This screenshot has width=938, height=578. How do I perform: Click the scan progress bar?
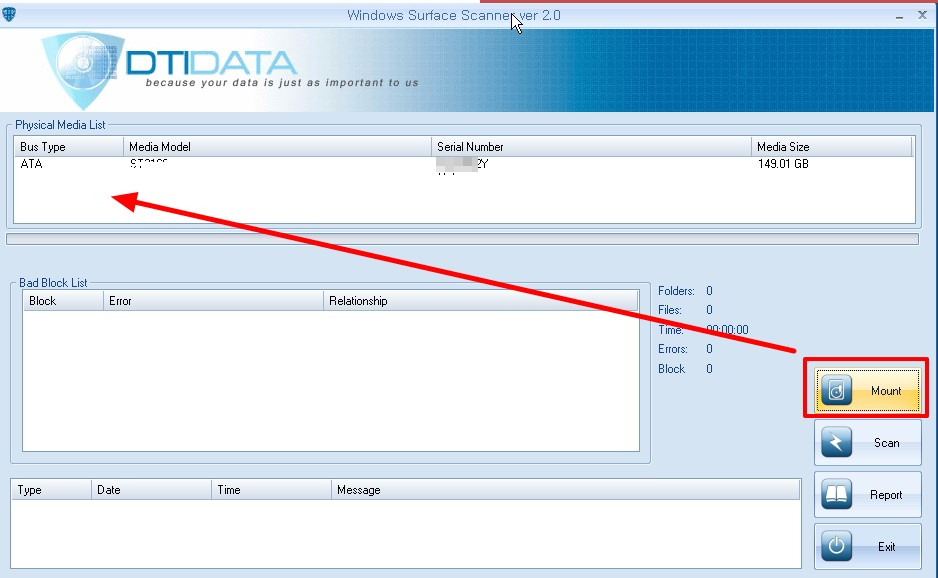(462, 239)
